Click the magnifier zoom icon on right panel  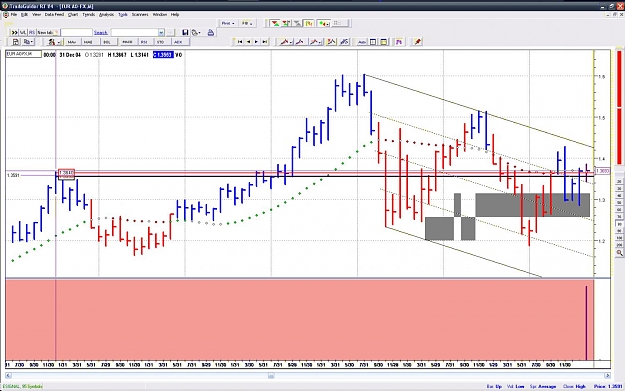pos(619,253)
